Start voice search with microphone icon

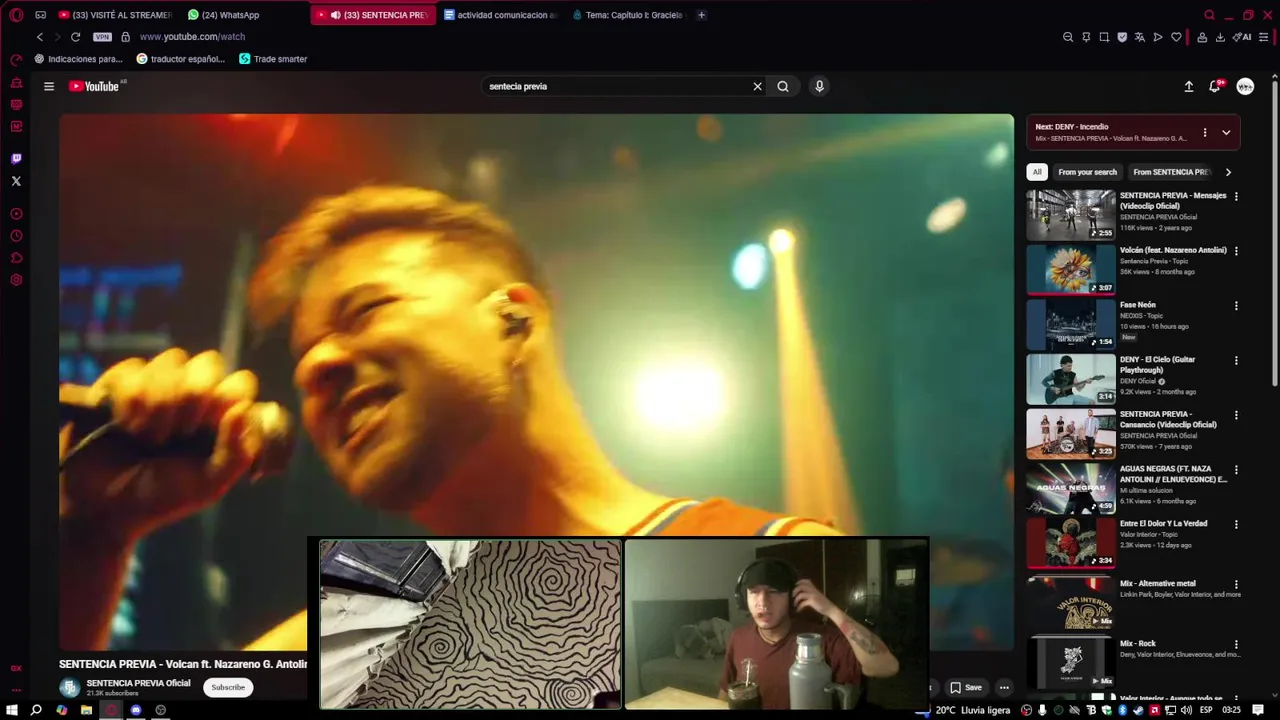click(x=819, y=86)
